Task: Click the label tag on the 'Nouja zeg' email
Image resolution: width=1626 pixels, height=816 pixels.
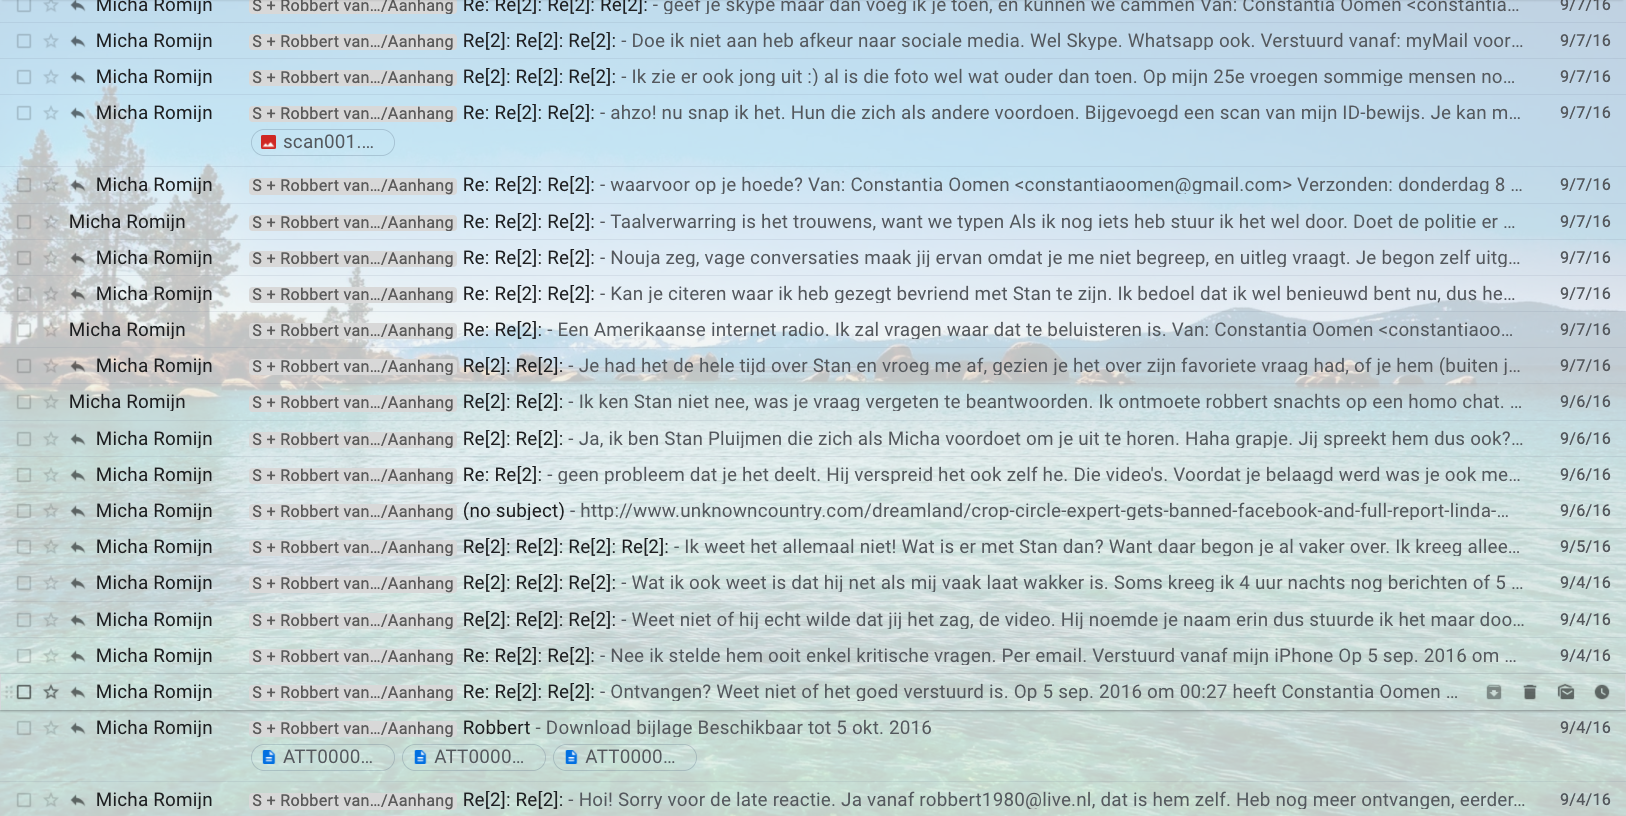Action: [x=352, y=258]
